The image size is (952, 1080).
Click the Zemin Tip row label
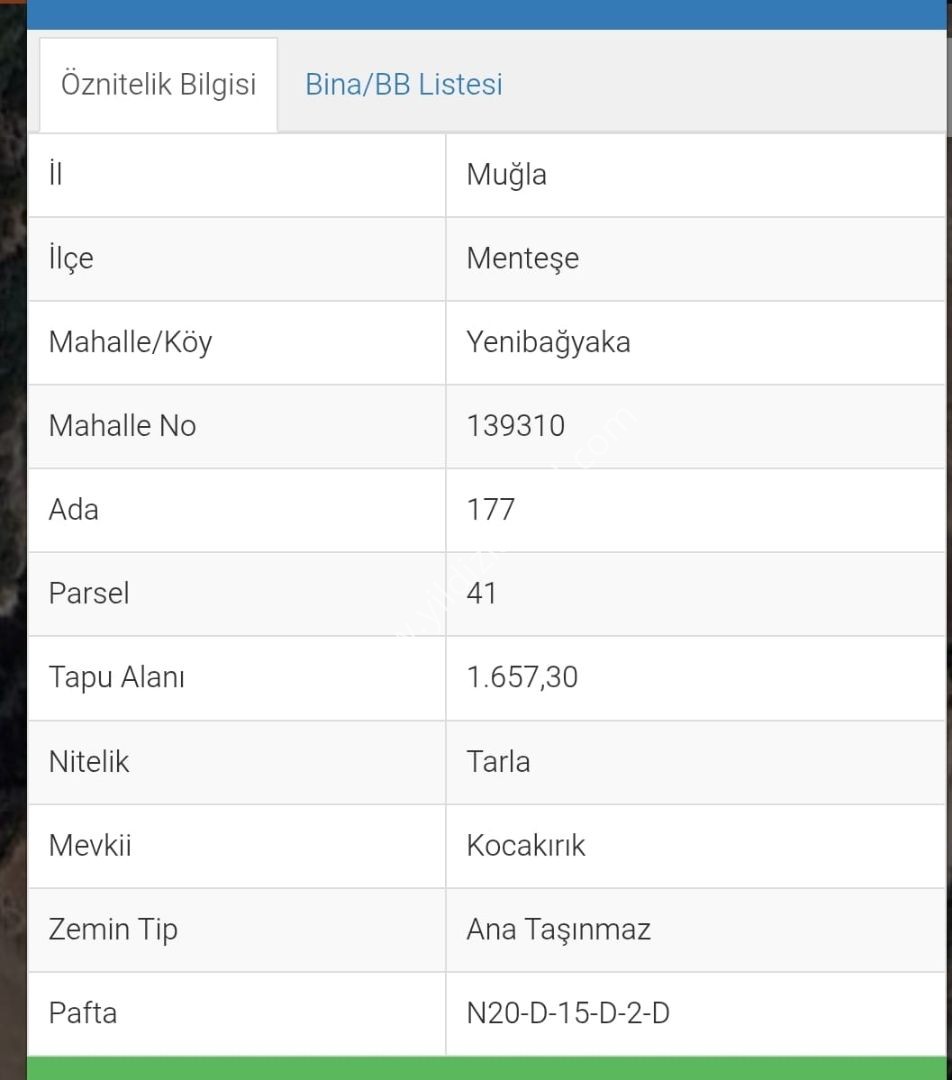113,930
